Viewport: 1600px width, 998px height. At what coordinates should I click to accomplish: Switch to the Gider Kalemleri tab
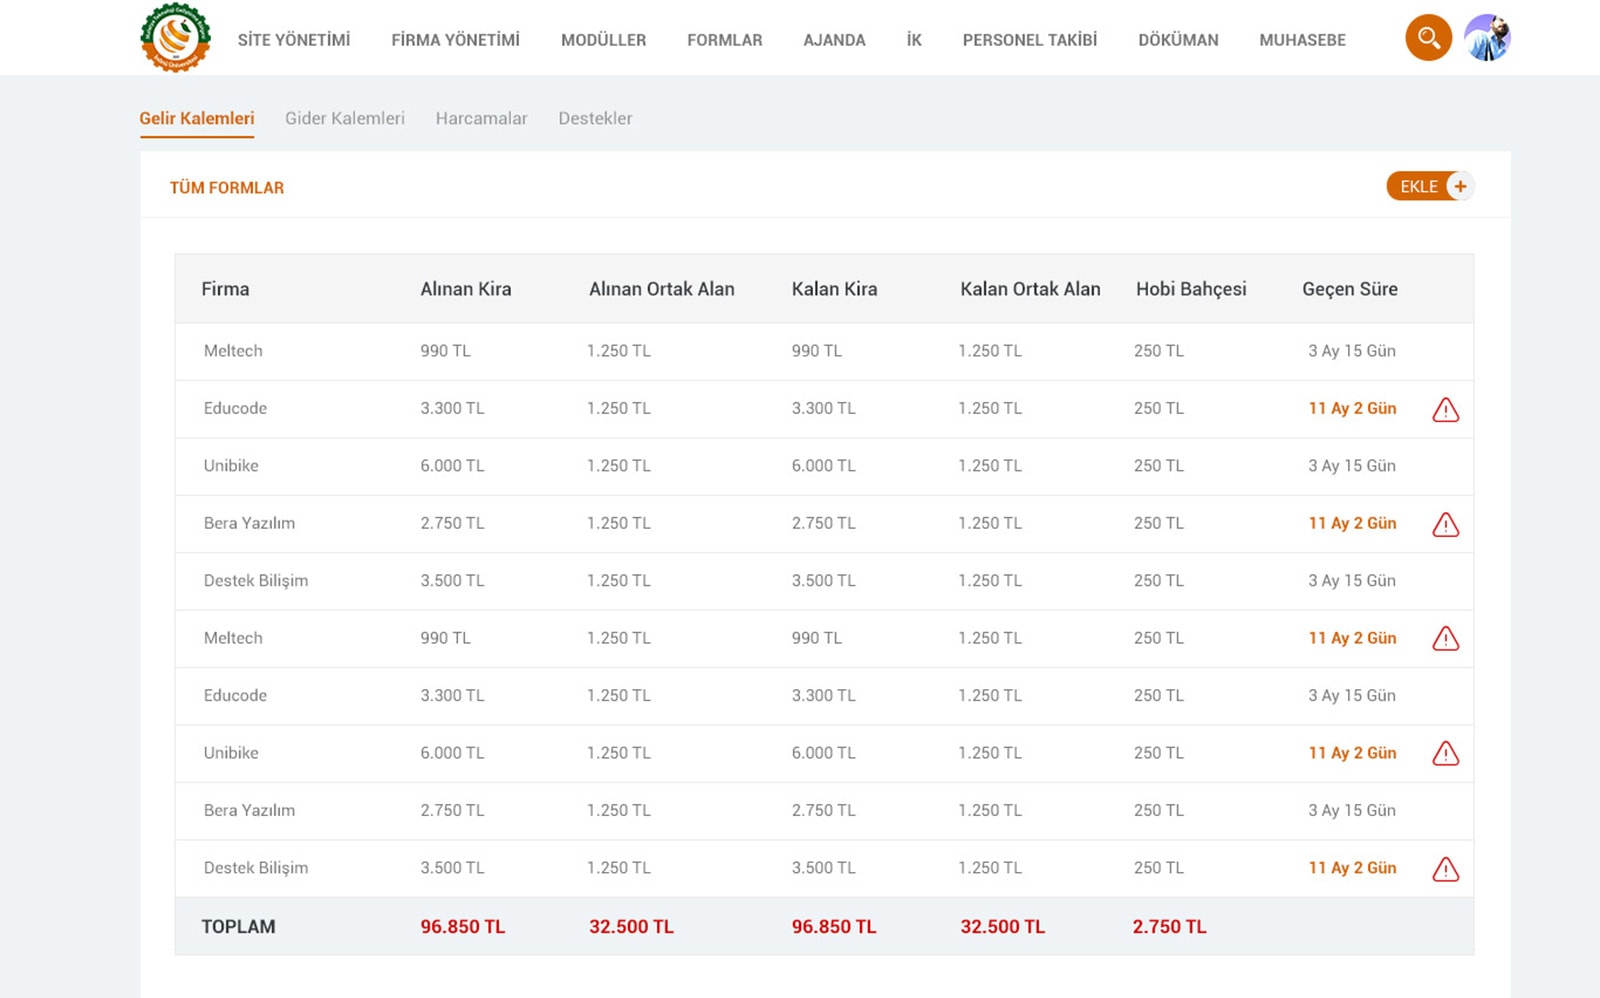pos(345,118)
